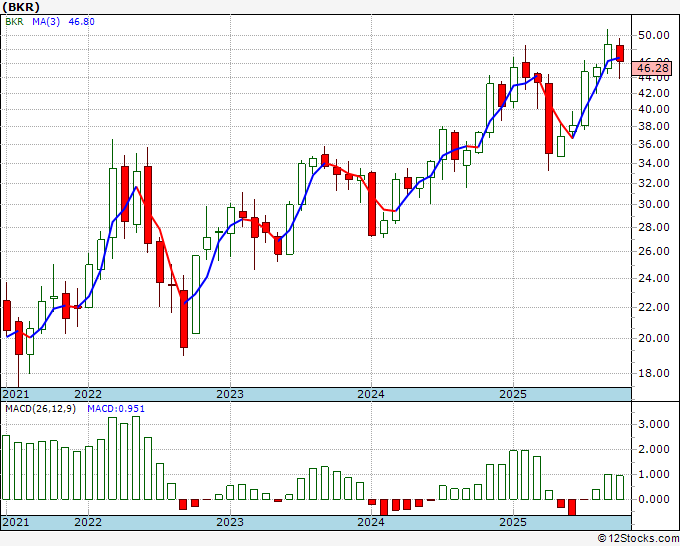Image resolution: width=680 pixels, height=546 pixels.
Task: Click the 0.000 MACD axis label
Action: tap(654, 500)
